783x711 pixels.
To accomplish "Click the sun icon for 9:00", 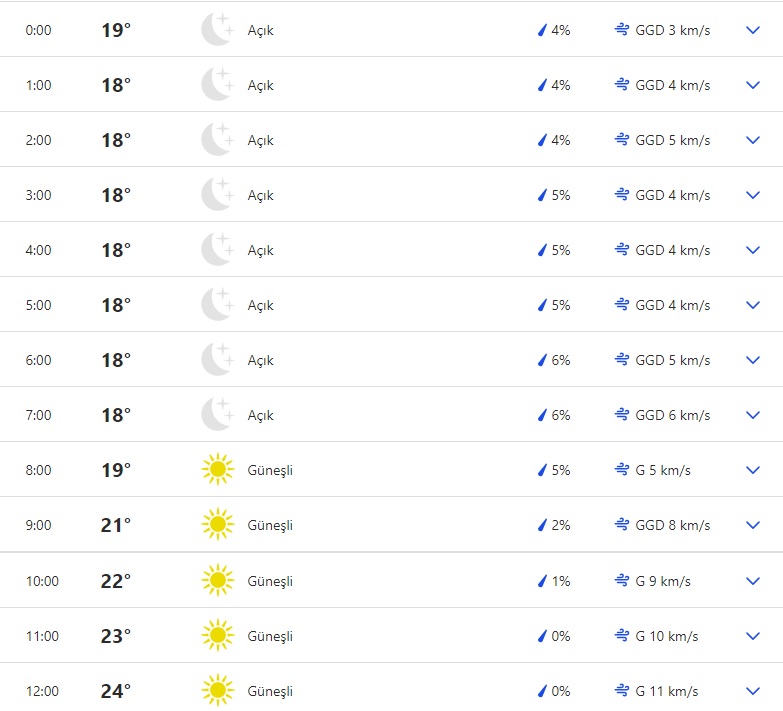I will [217, 525].
